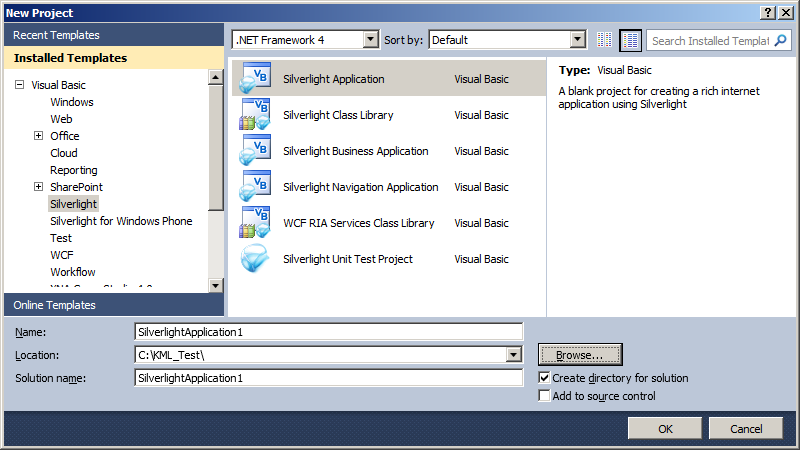Select Silverlight Unit Test Project name
Viewport: 800px width, 450px height.
point(348,259)
